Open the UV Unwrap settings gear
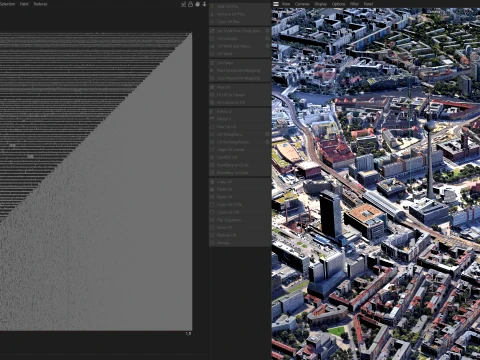The width and height of the screenshot is (480, 360). click(x=267, y=38)
